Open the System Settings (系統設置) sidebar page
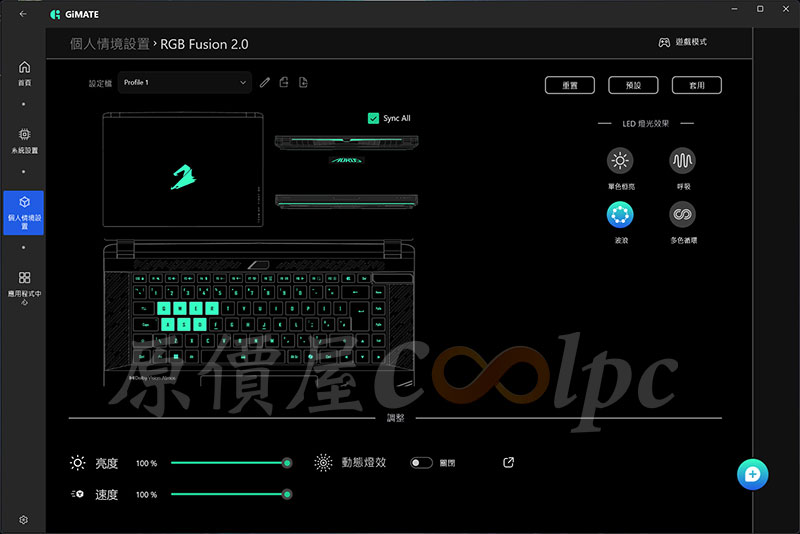Viewport: 800px width, 534px height. (24, 141)
